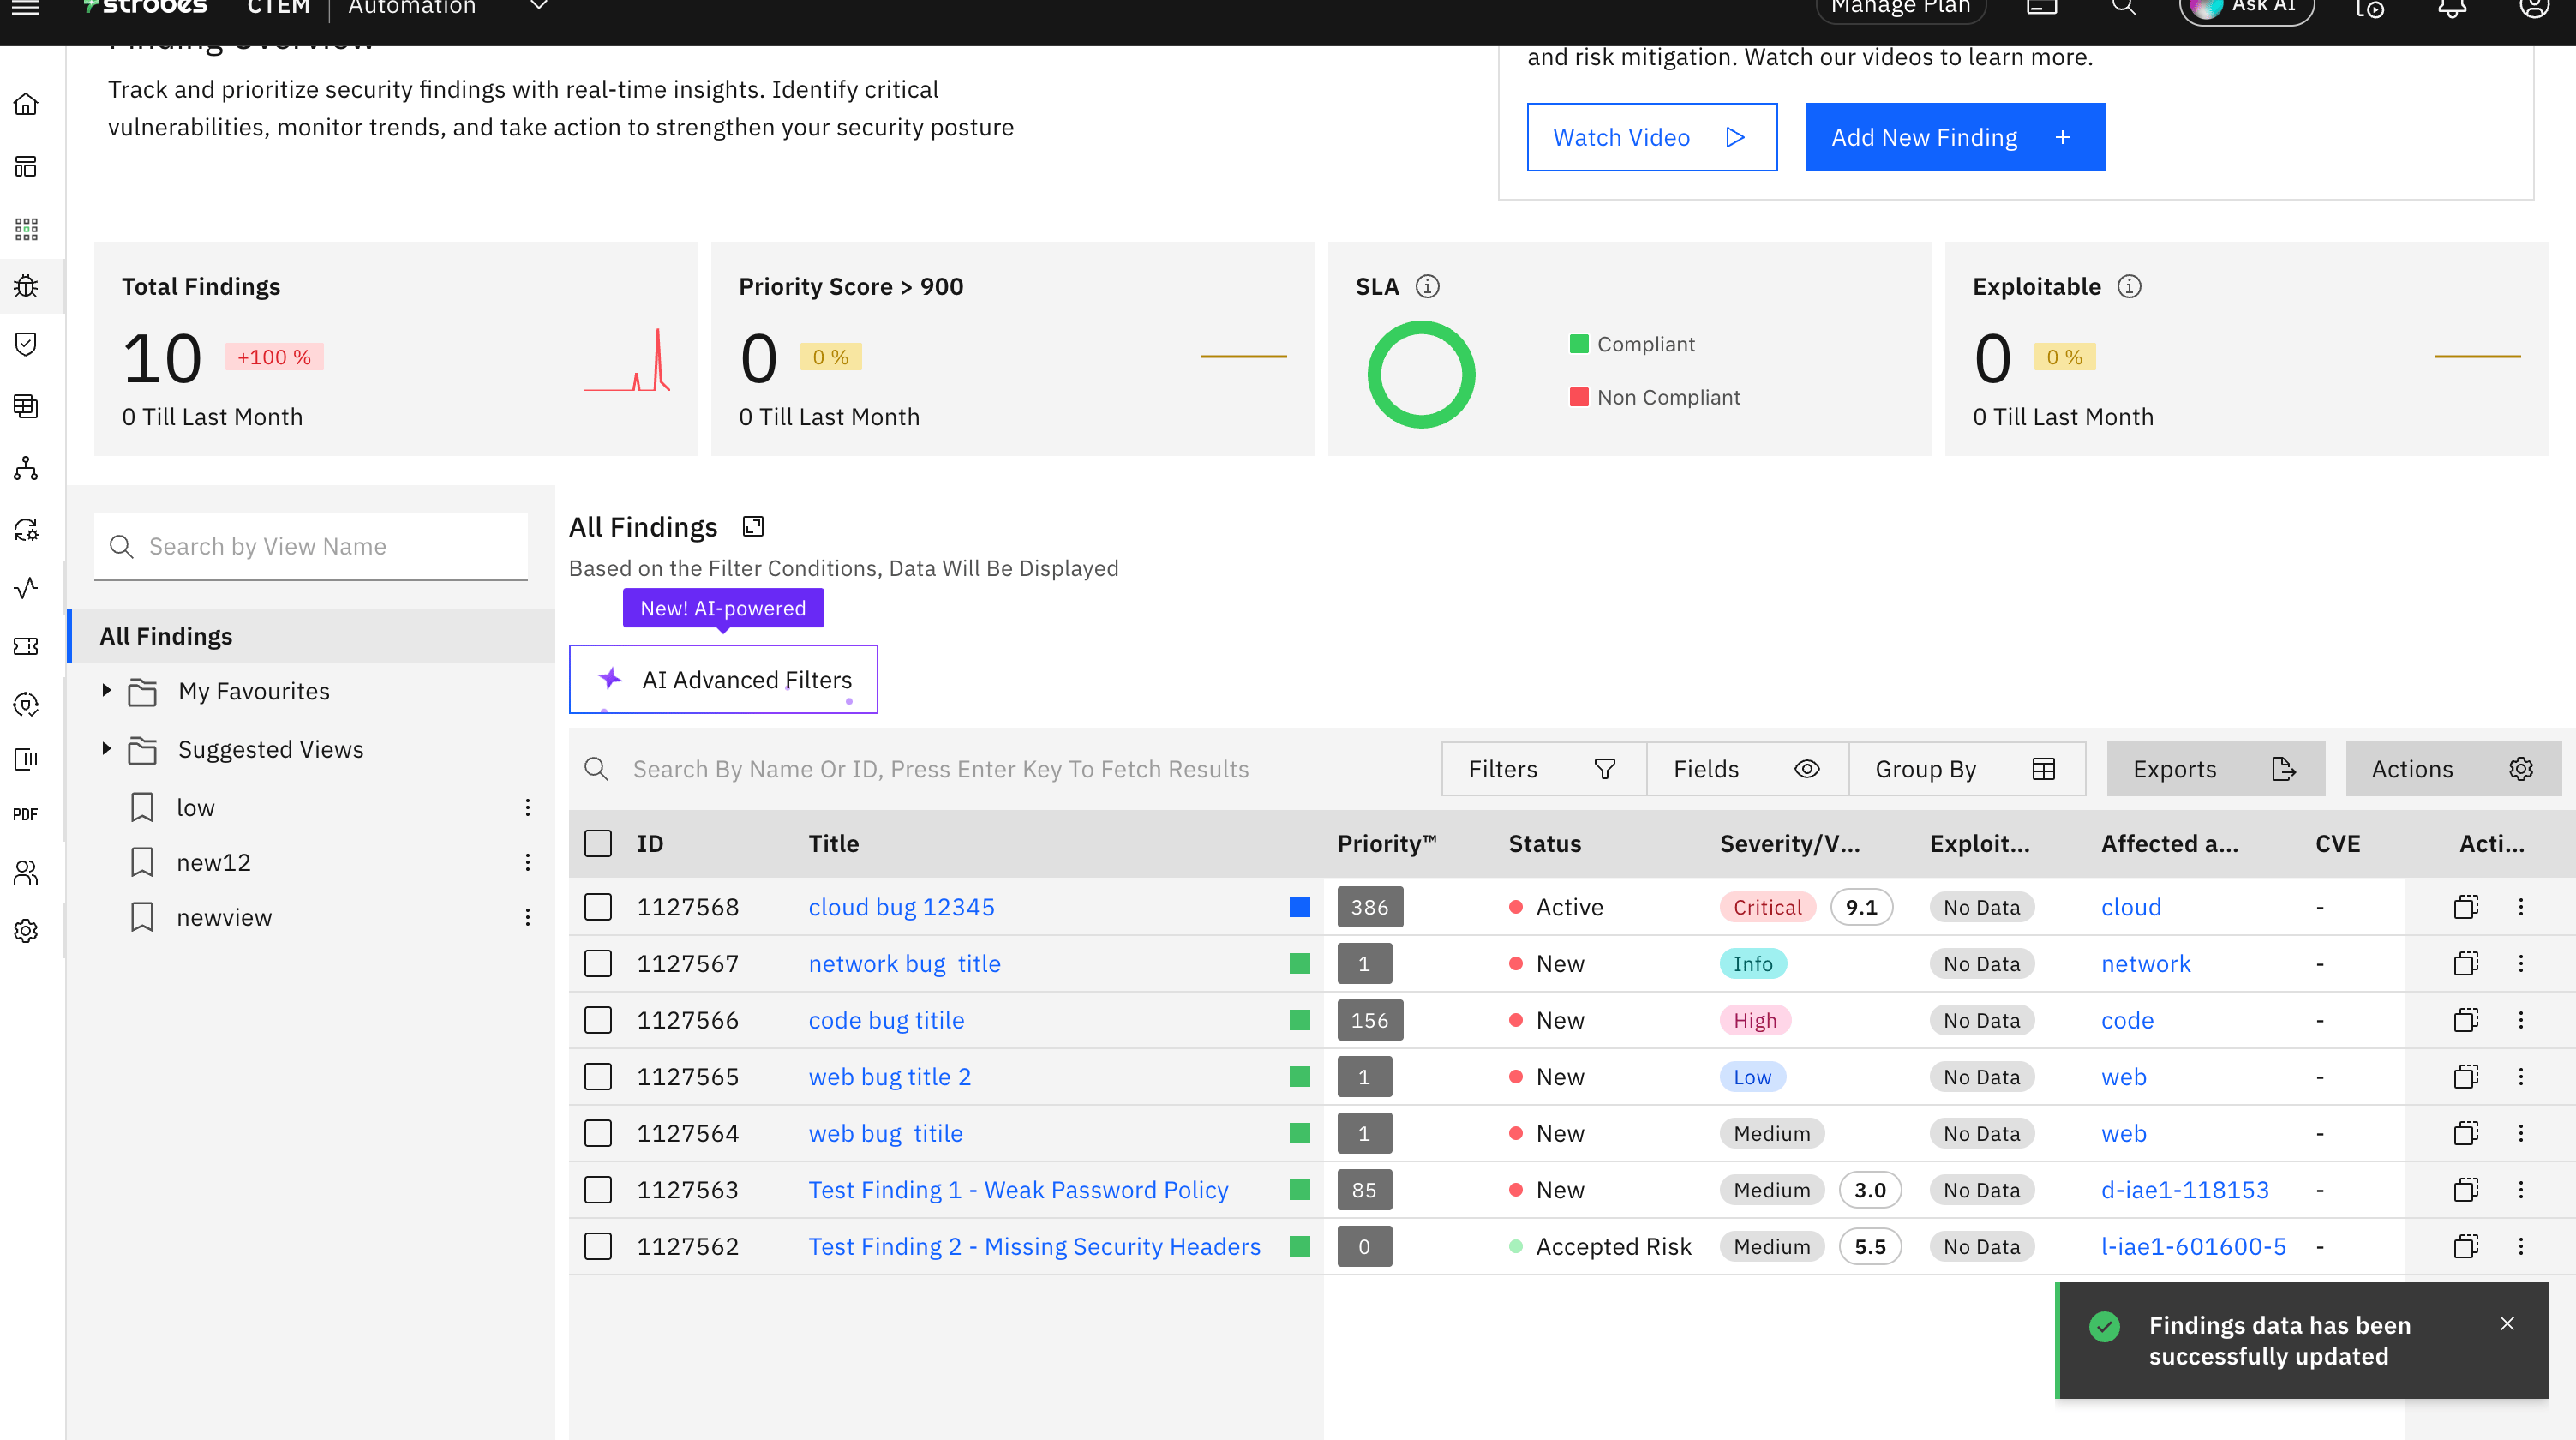The width and height of the screenshot is (2576, 1440).
Task: Open the Filters panel
Action: 1543,769
